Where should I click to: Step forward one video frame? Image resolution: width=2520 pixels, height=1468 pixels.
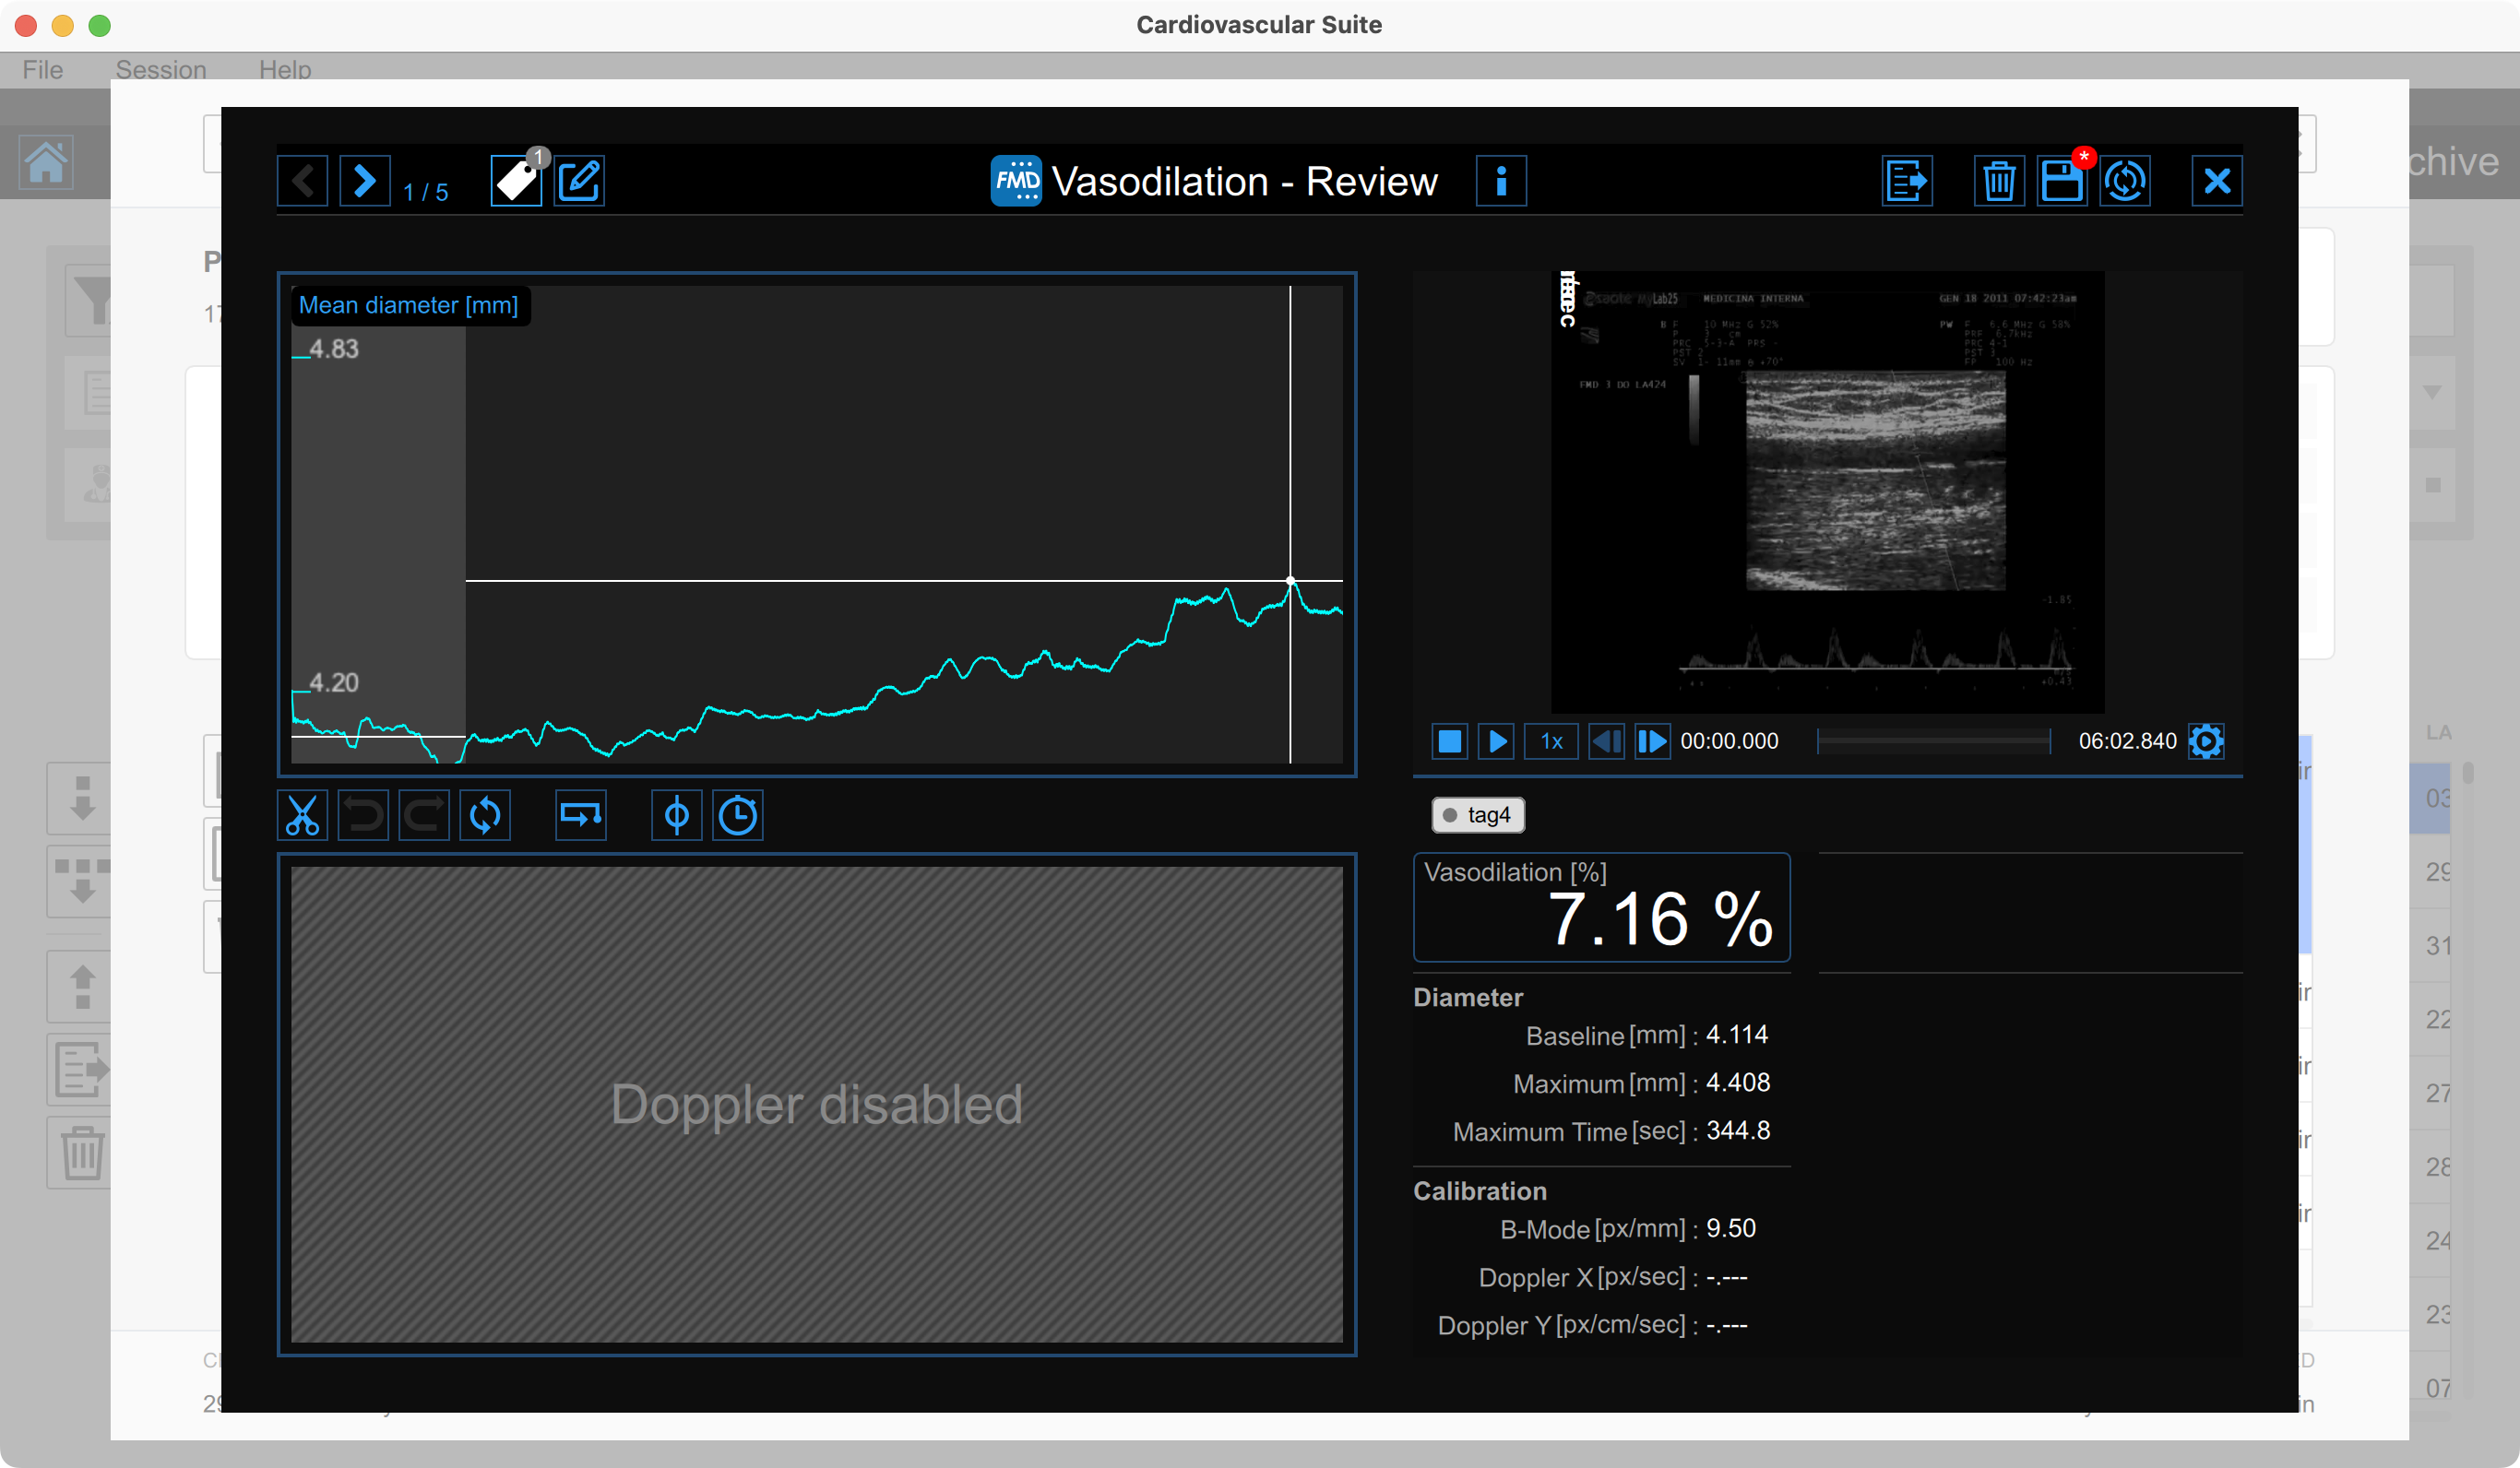click(x=1652, y=741)
